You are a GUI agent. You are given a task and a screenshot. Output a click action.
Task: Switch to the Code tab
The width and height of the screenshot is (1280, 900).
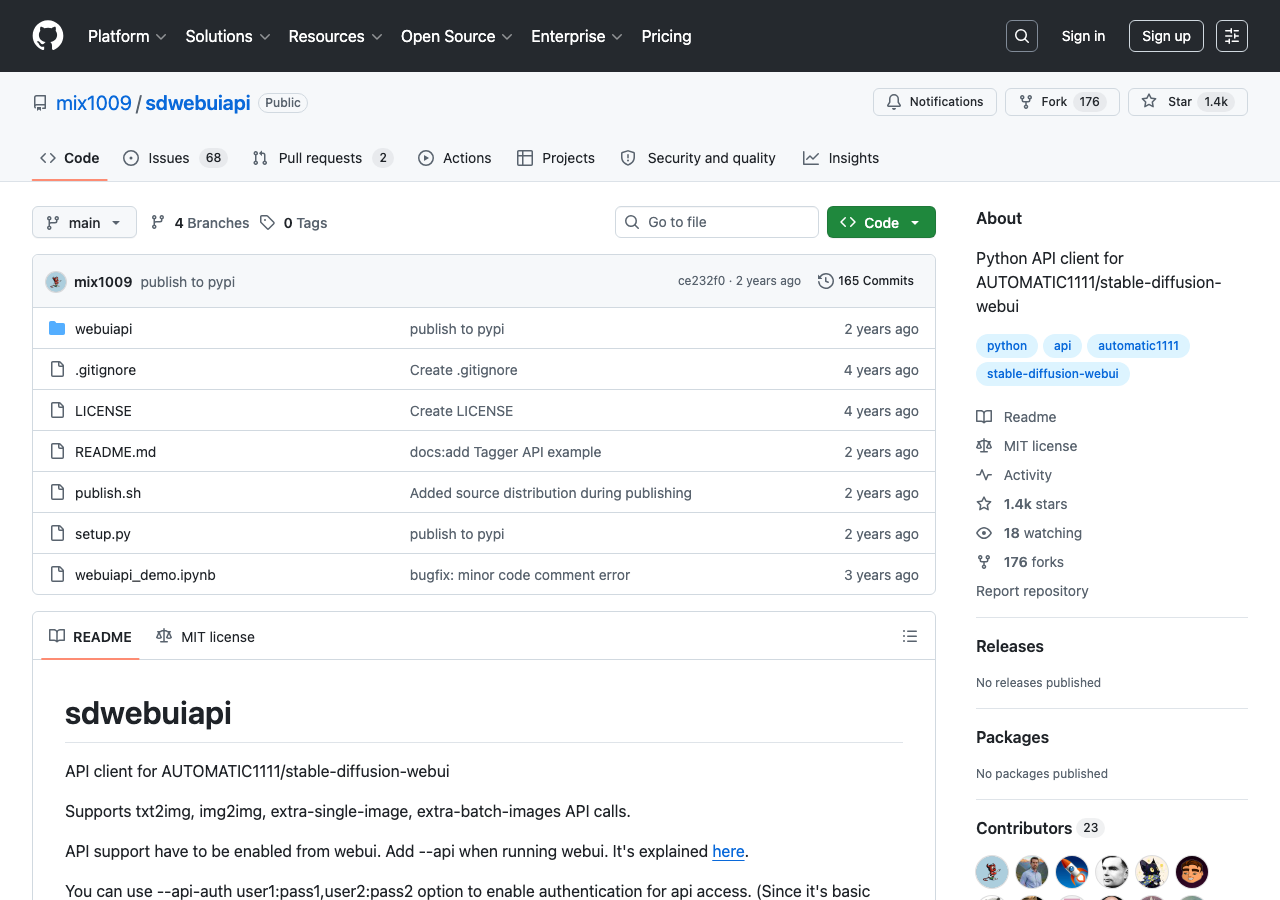[x=70, y=158]
